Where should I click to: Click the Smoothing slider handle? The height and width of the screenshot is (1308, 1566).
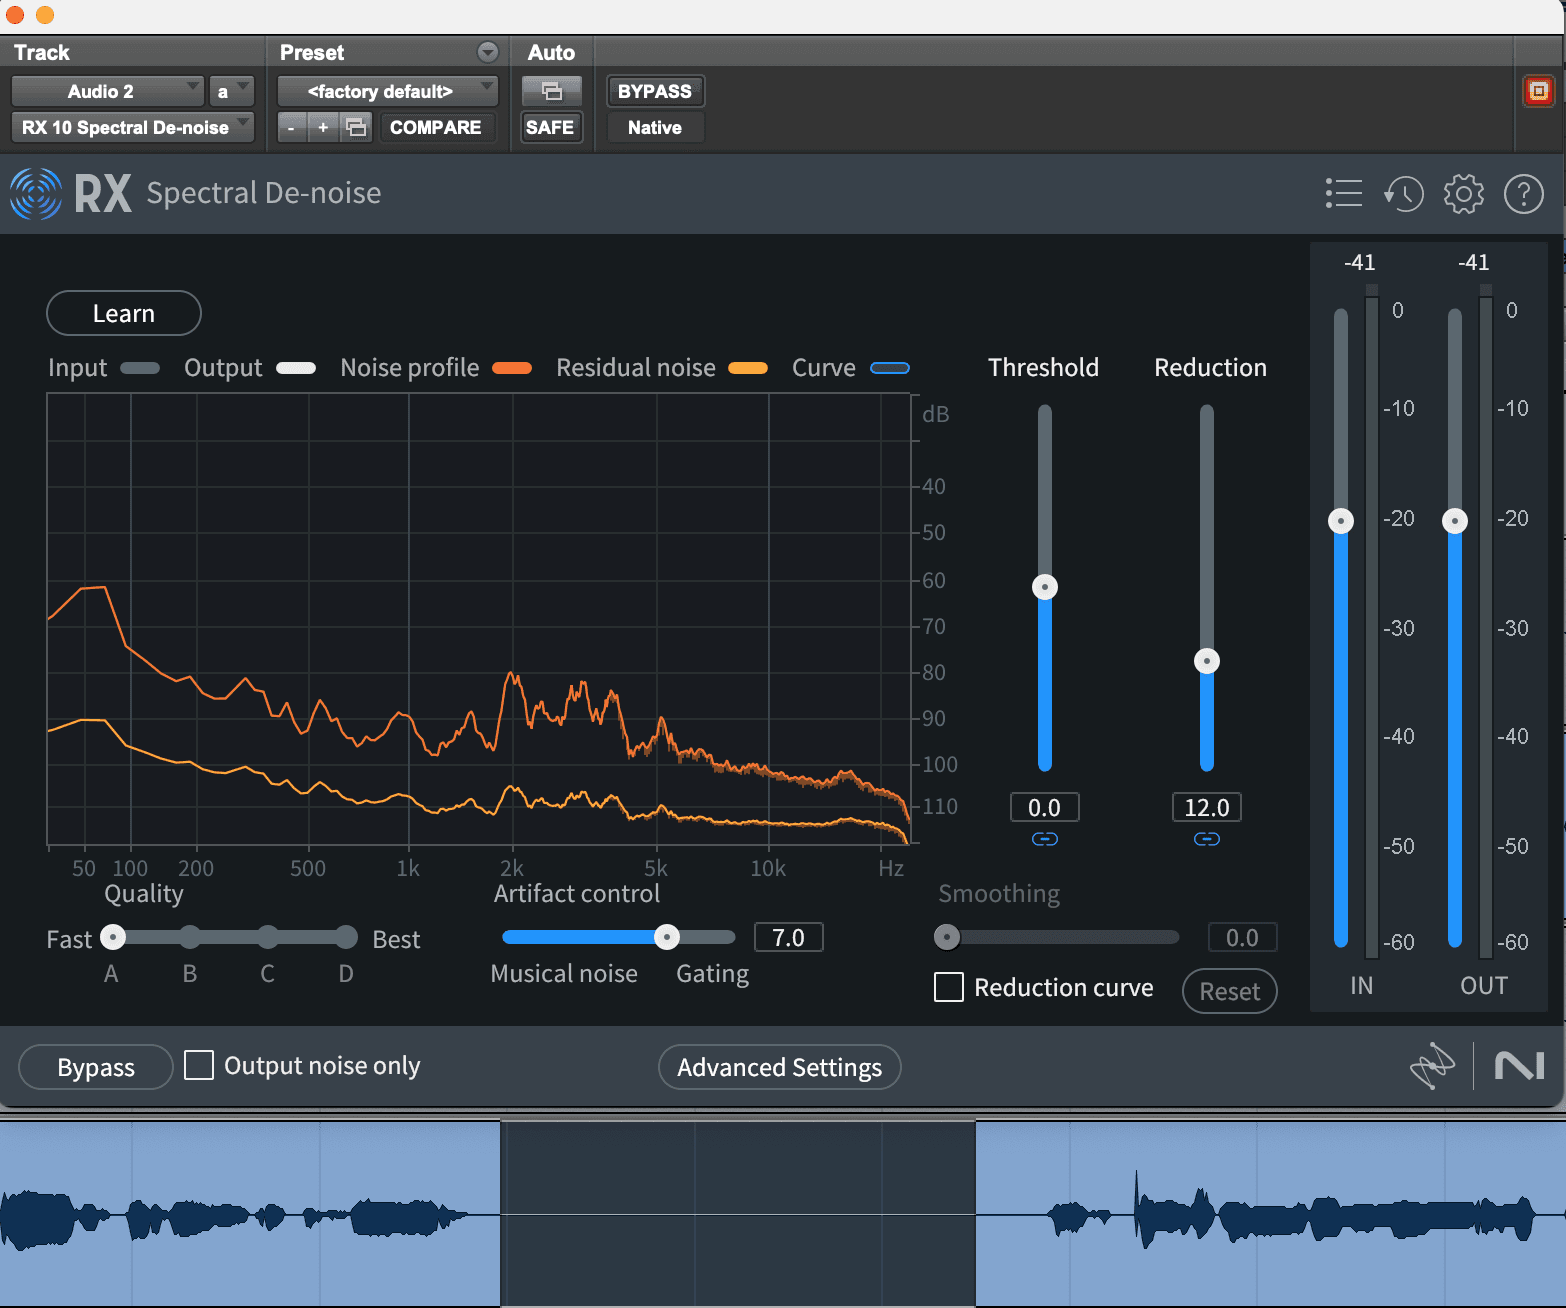pyautogui.click(x=947, y=937)
